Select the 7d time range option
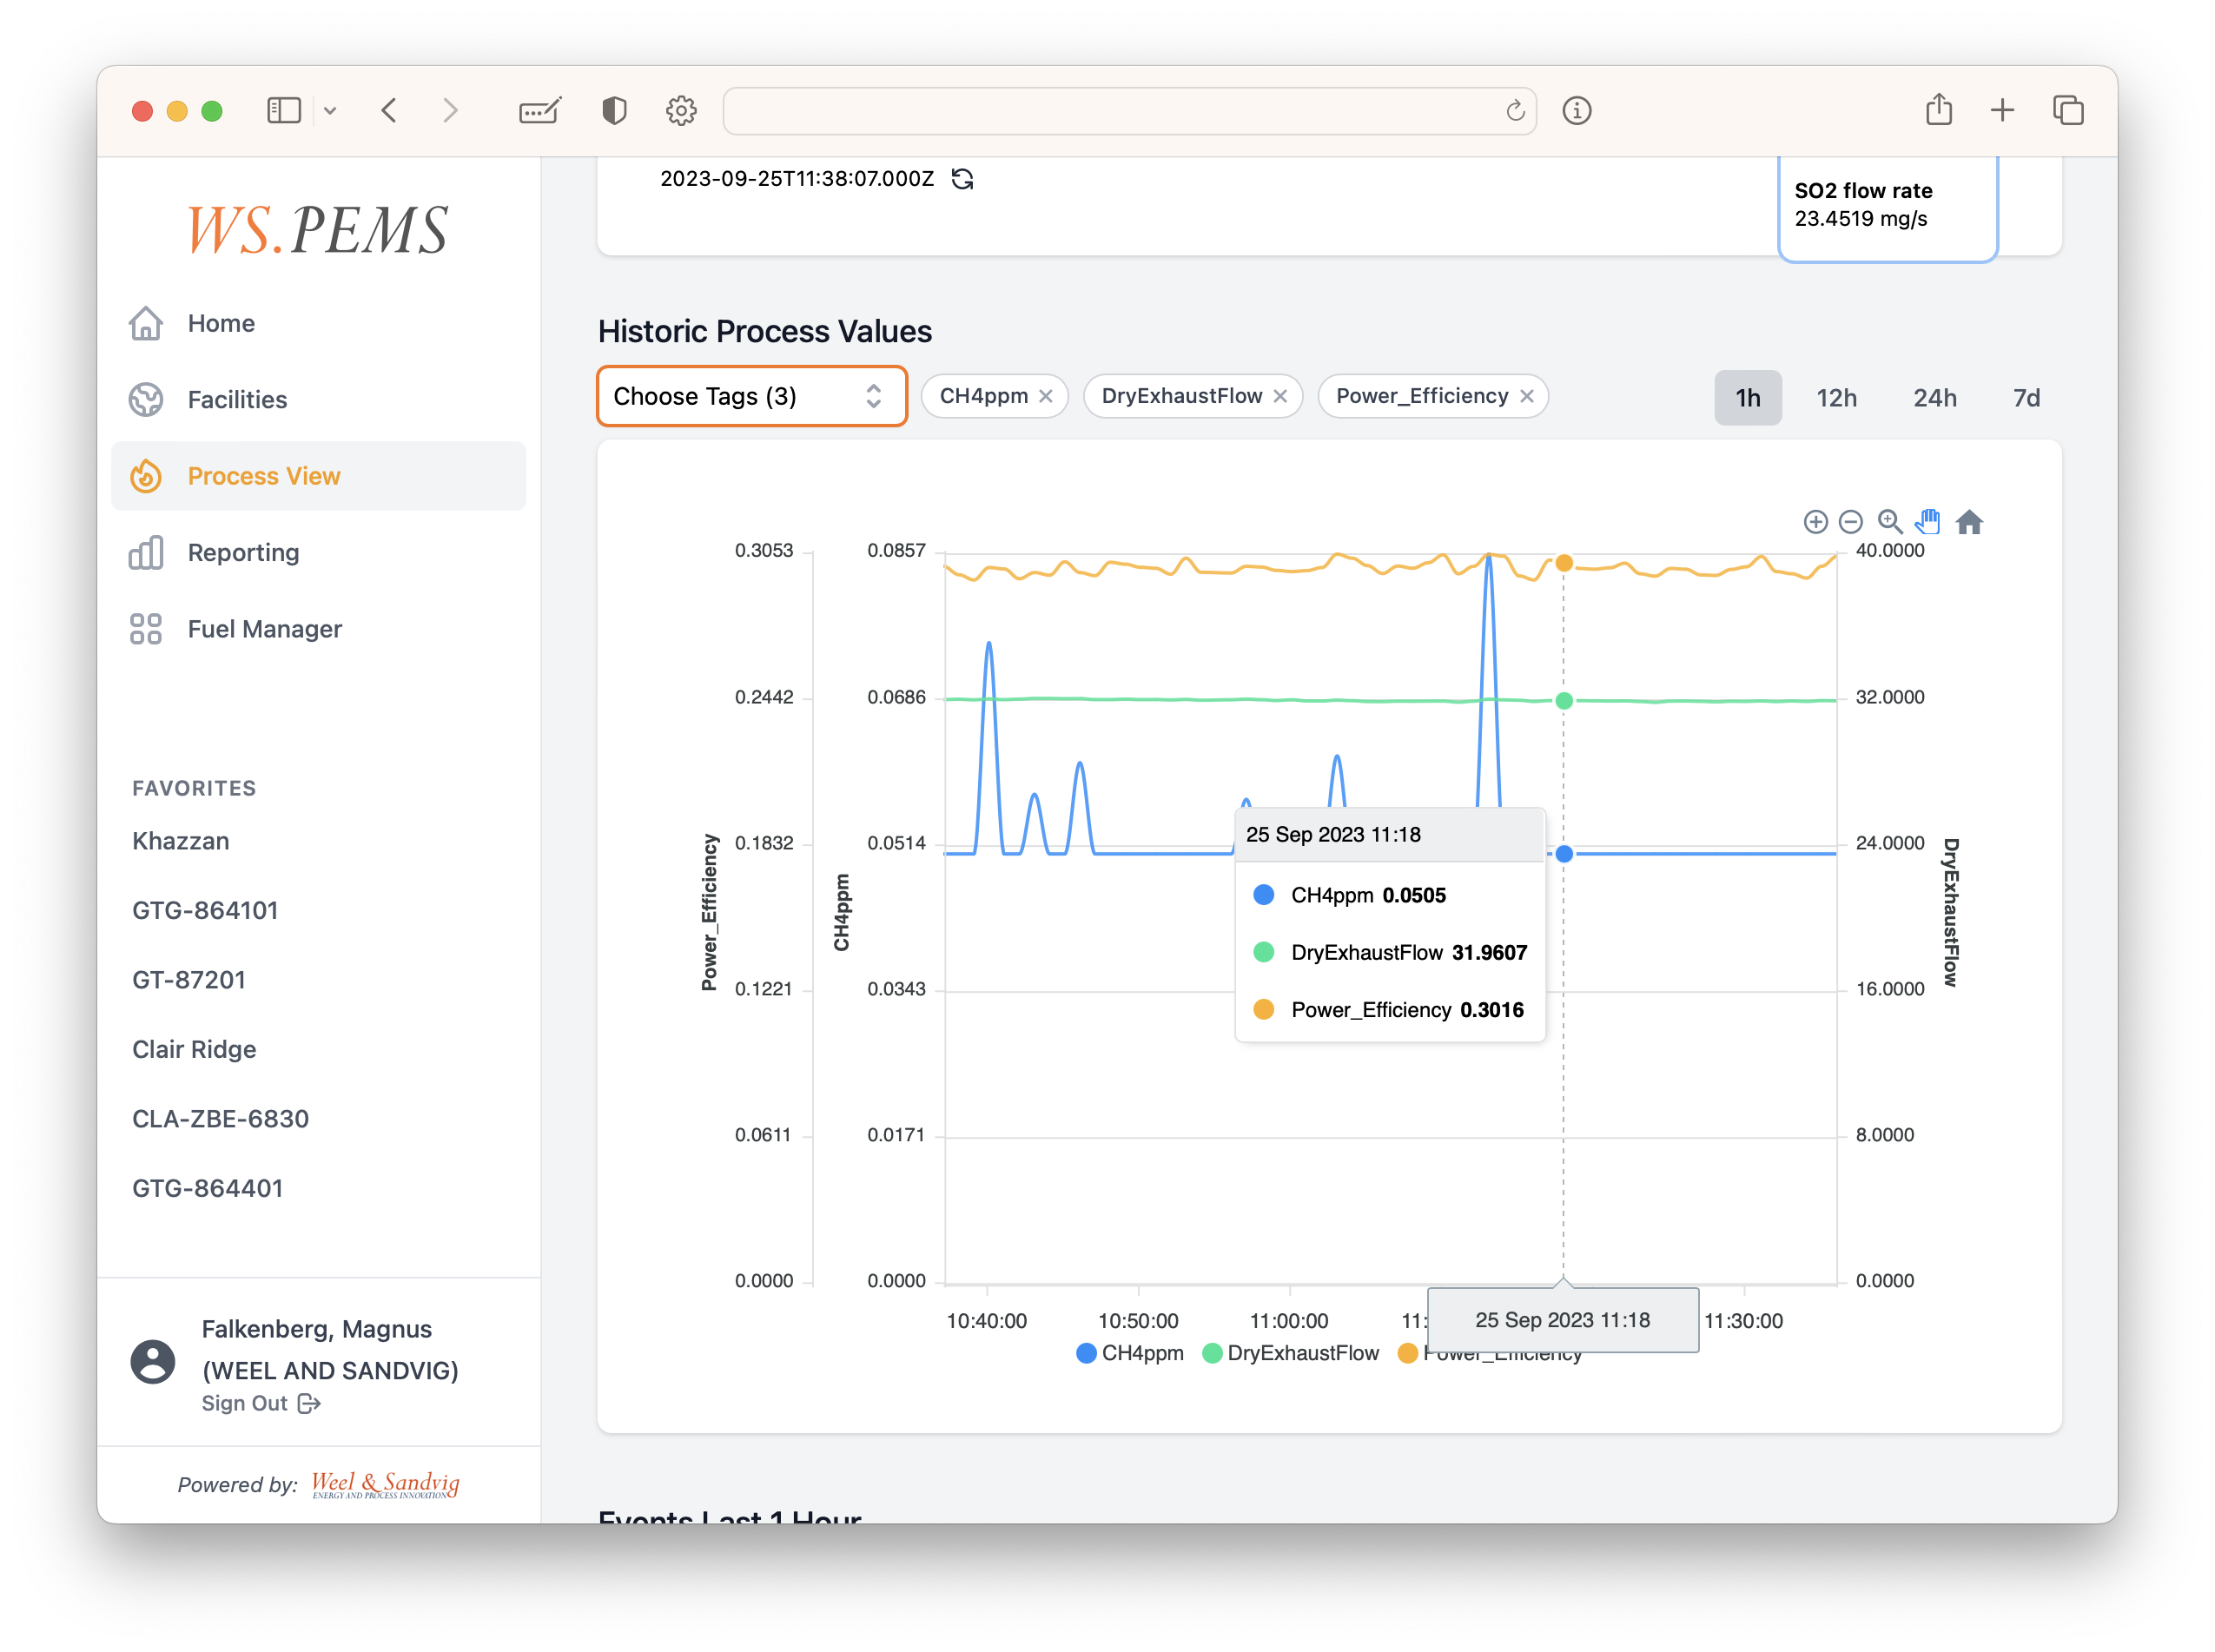The height and width of the screenshot is (1652, 2215). coord(2028,397)
